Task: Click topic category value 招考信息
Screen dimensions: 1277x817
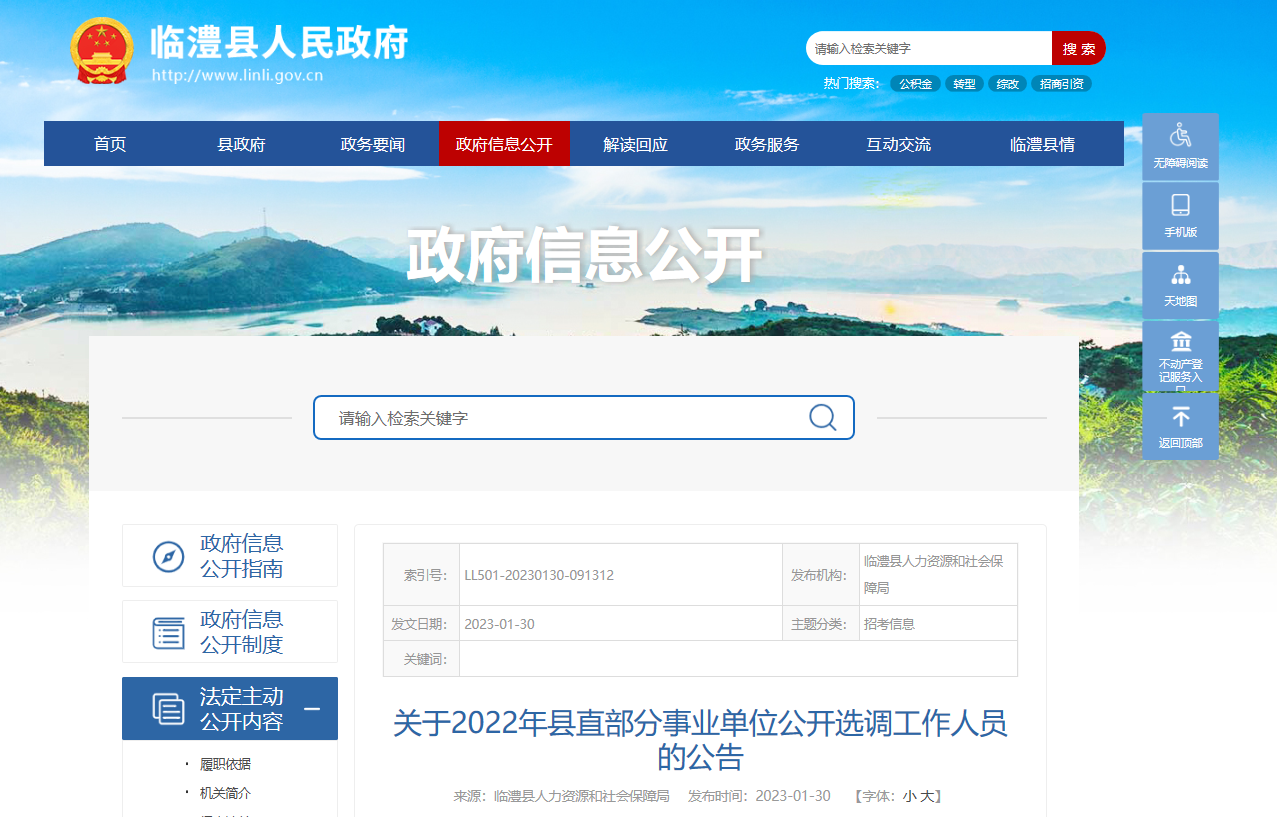Action: tap(889, 624)
